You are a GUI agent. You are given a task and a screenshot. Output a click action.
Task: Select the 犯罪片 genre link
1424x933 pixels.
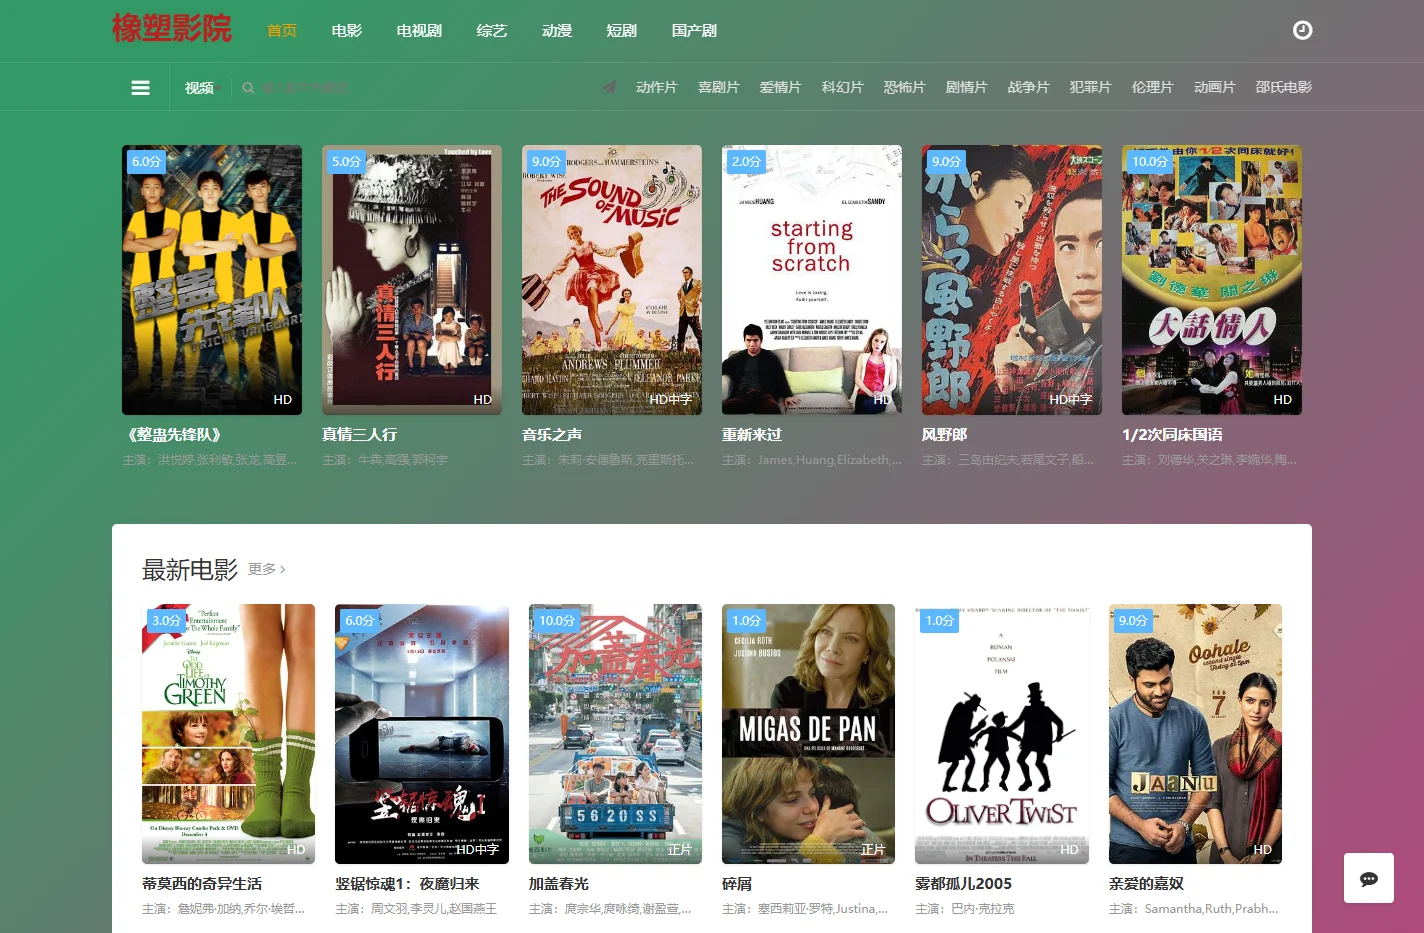click(1090, 87)
